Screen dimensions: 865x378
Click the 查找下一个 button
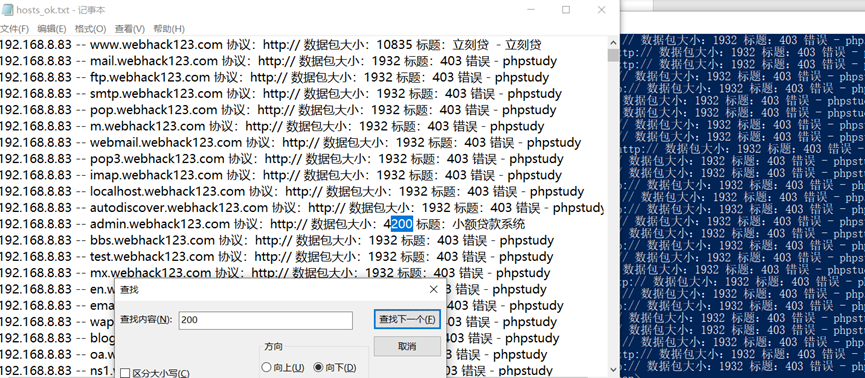coord(407,320)
